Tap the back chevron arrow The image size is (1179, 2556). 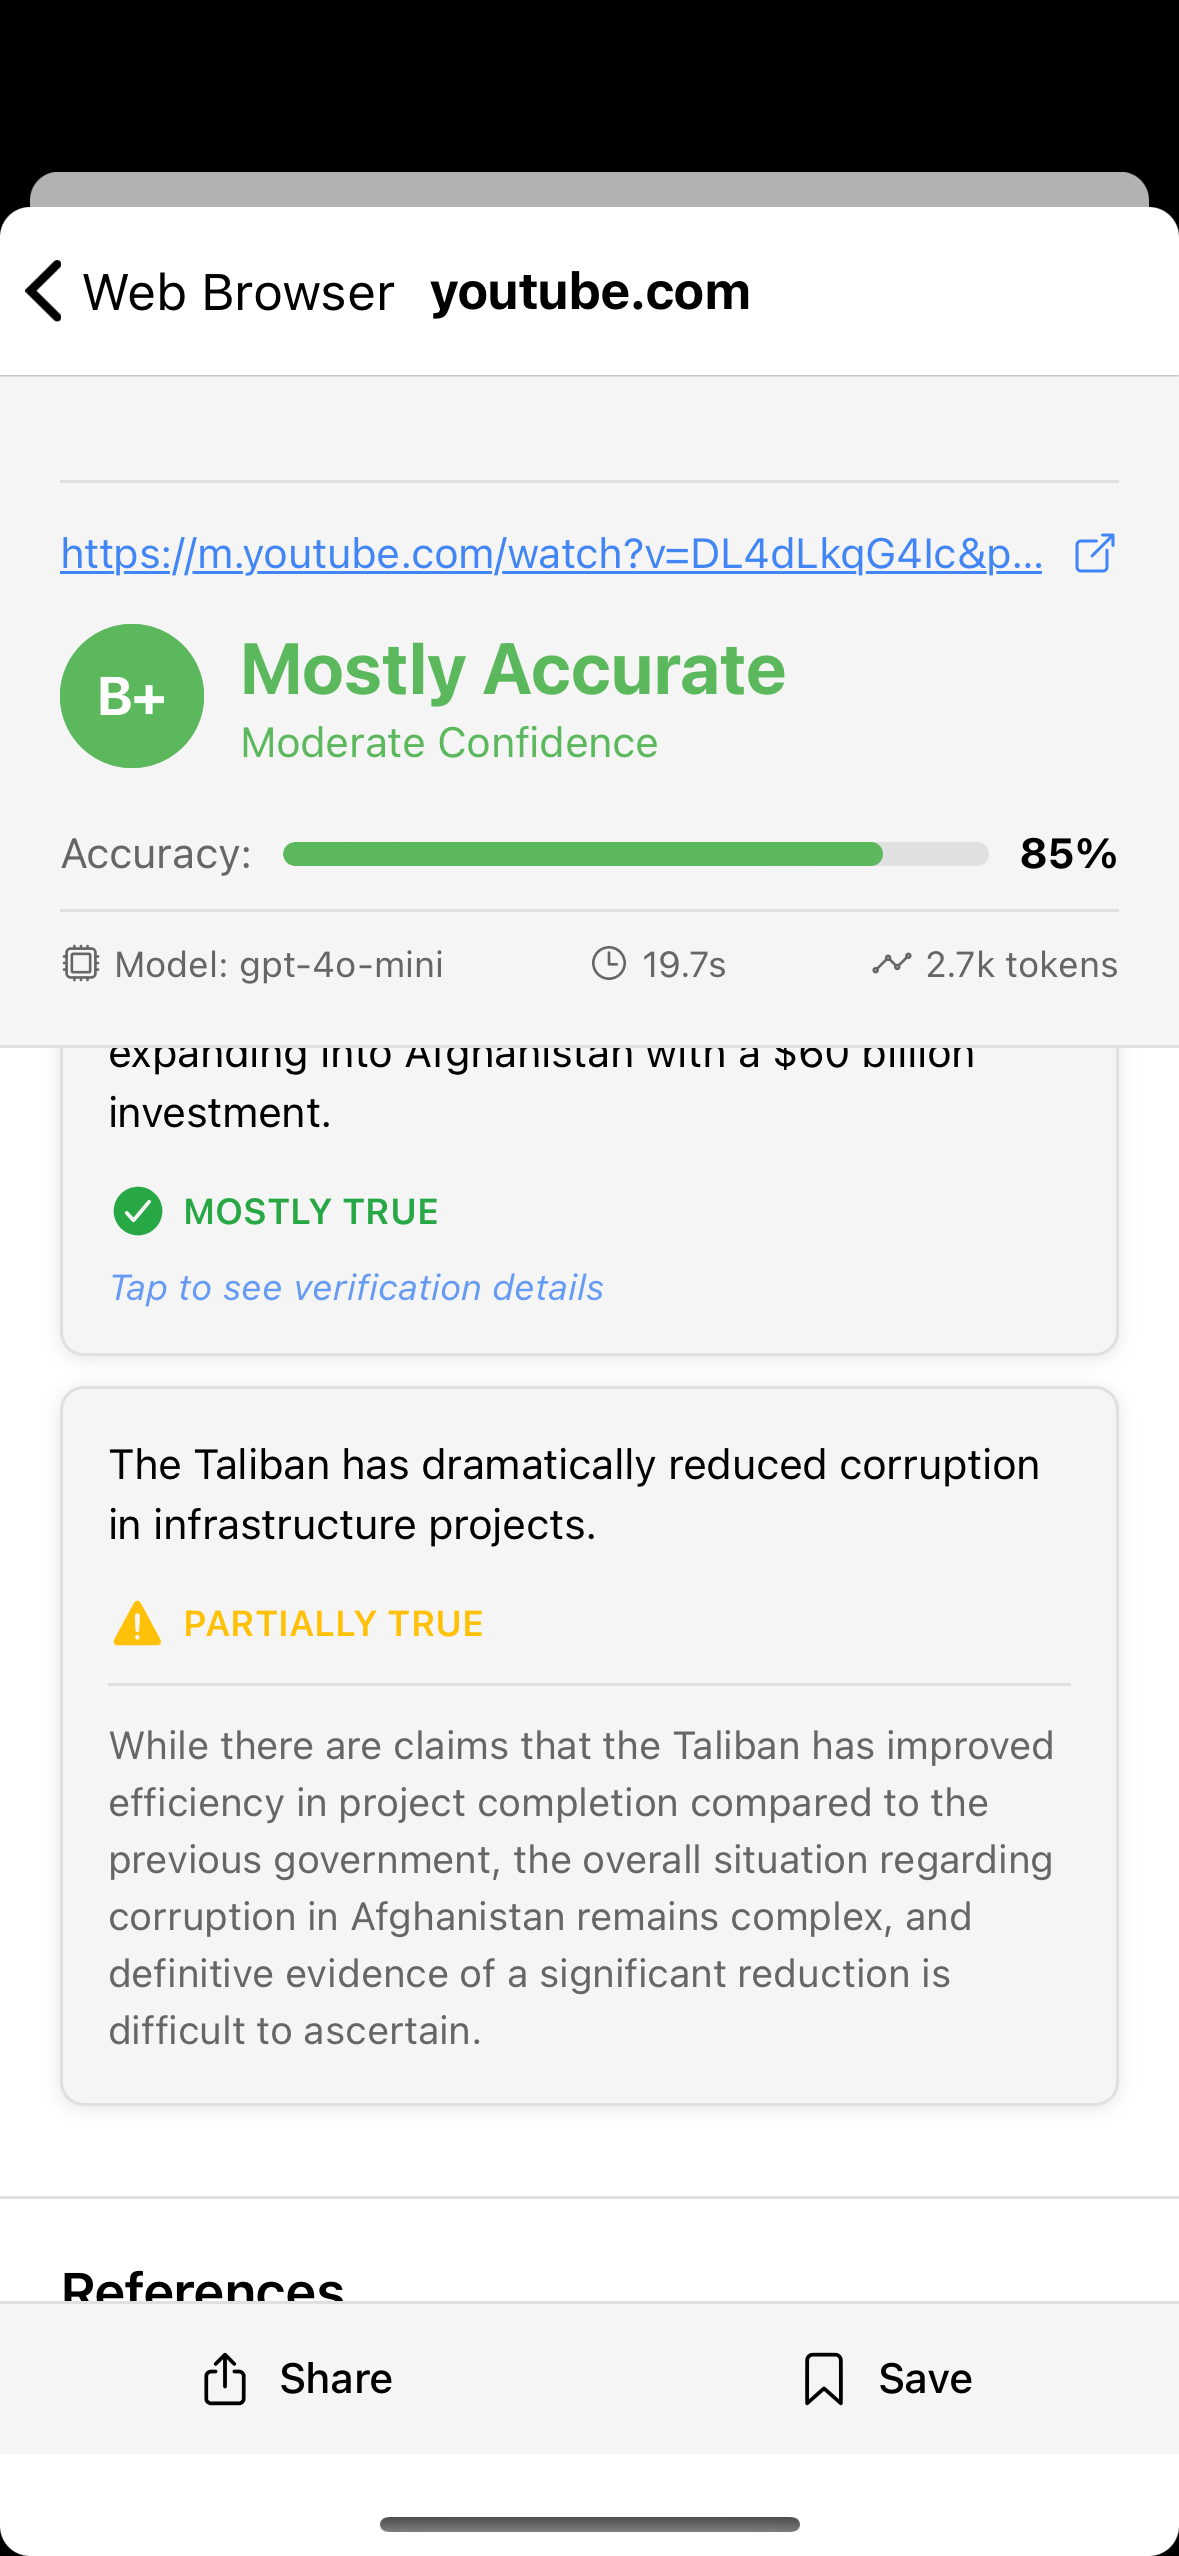tap(45, 291)
